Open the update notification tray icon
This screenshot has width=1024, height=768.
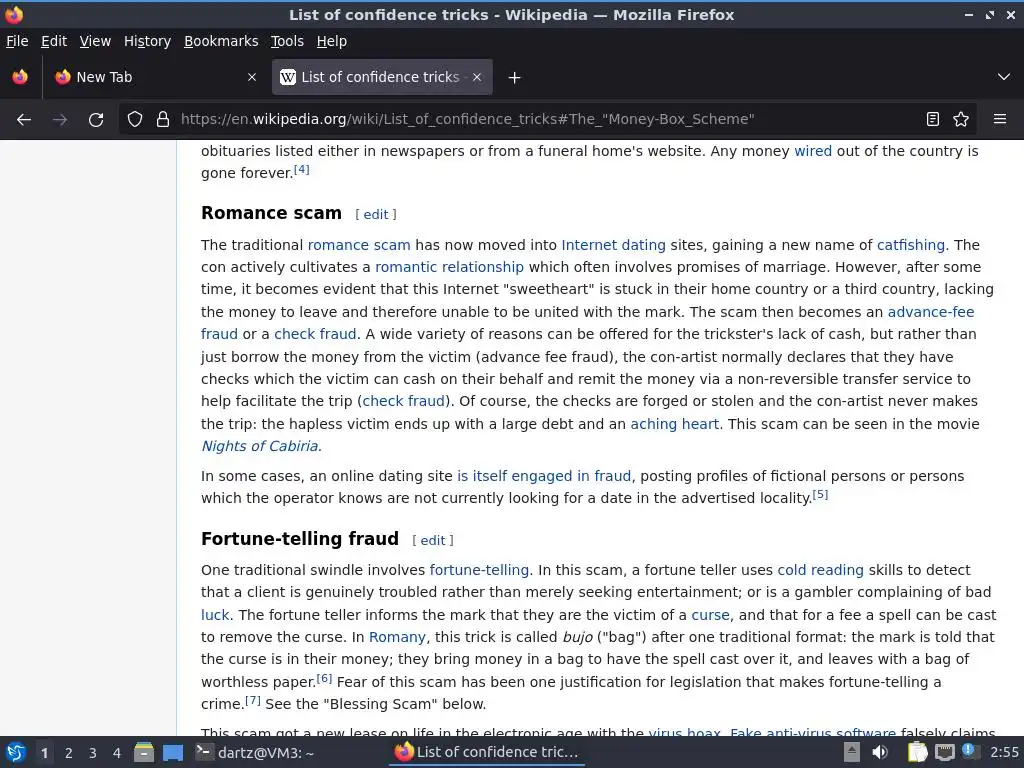coord(969,751)
